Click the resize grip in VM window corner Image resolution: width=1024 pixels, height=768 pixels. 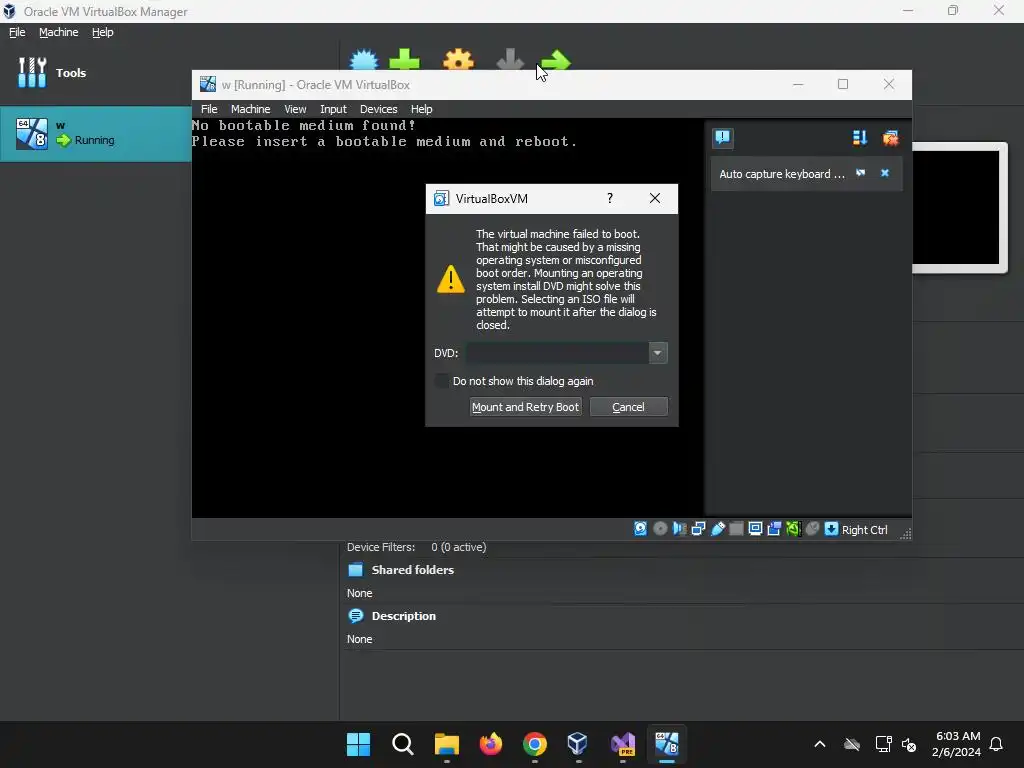tap(905, 534)
